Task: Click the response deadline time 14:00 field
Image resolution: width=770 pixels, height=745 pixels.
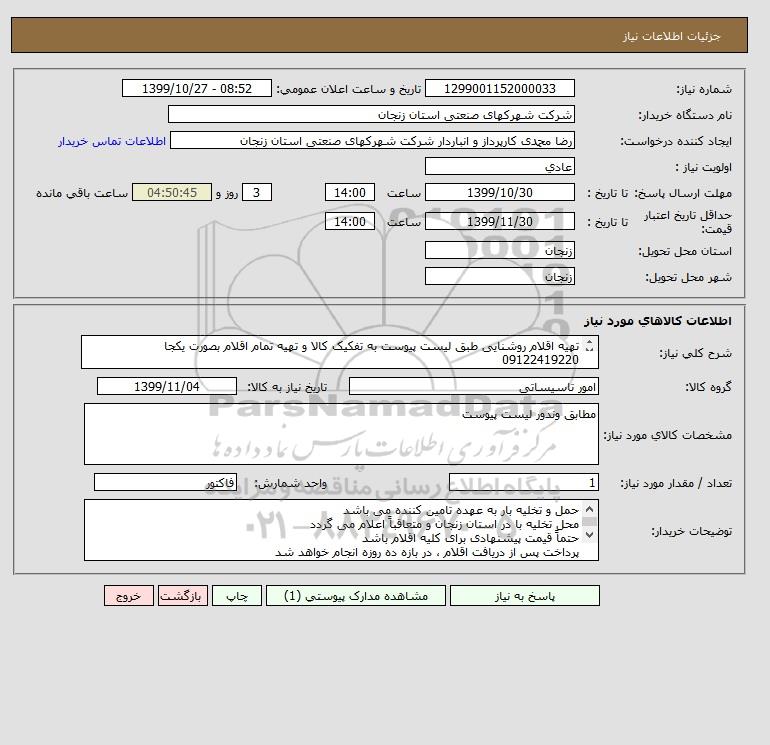Action: [350, 193]
